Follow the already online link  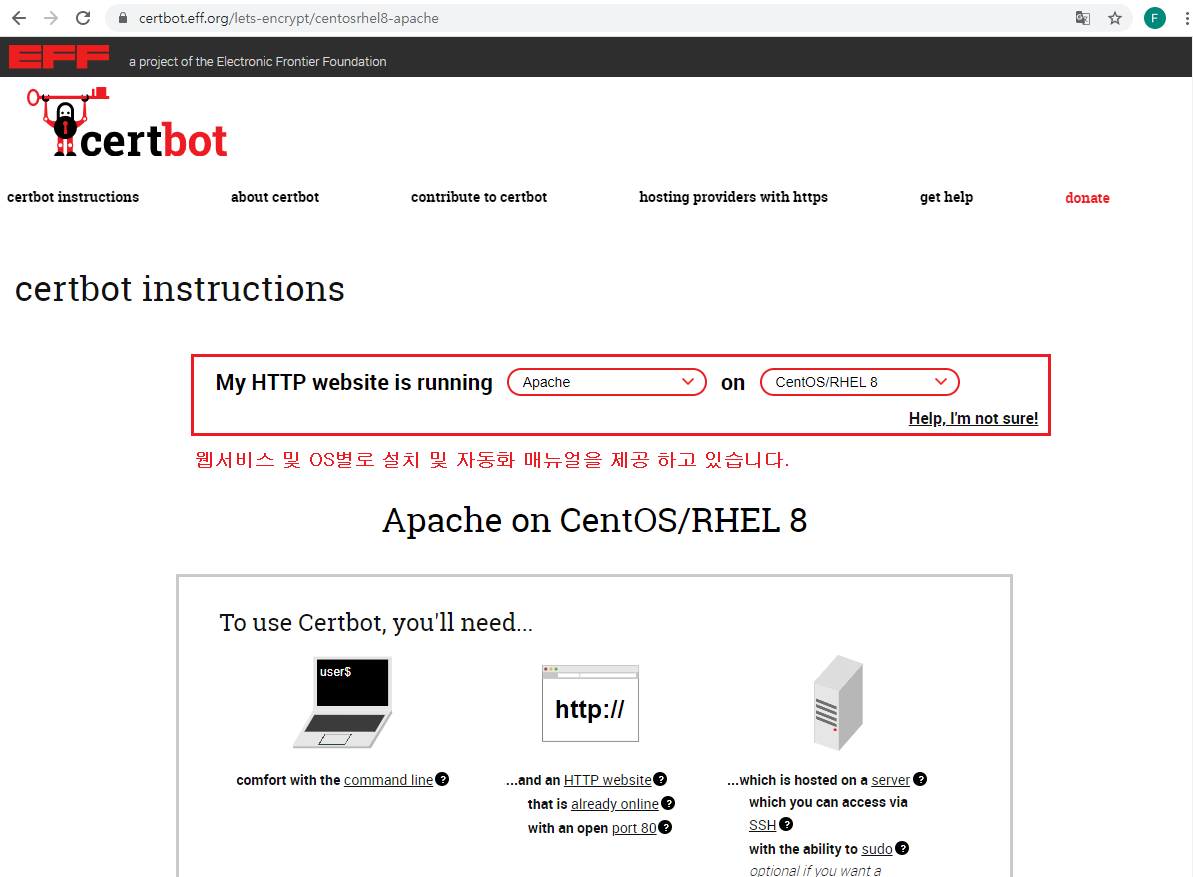[x=615, y=804]
